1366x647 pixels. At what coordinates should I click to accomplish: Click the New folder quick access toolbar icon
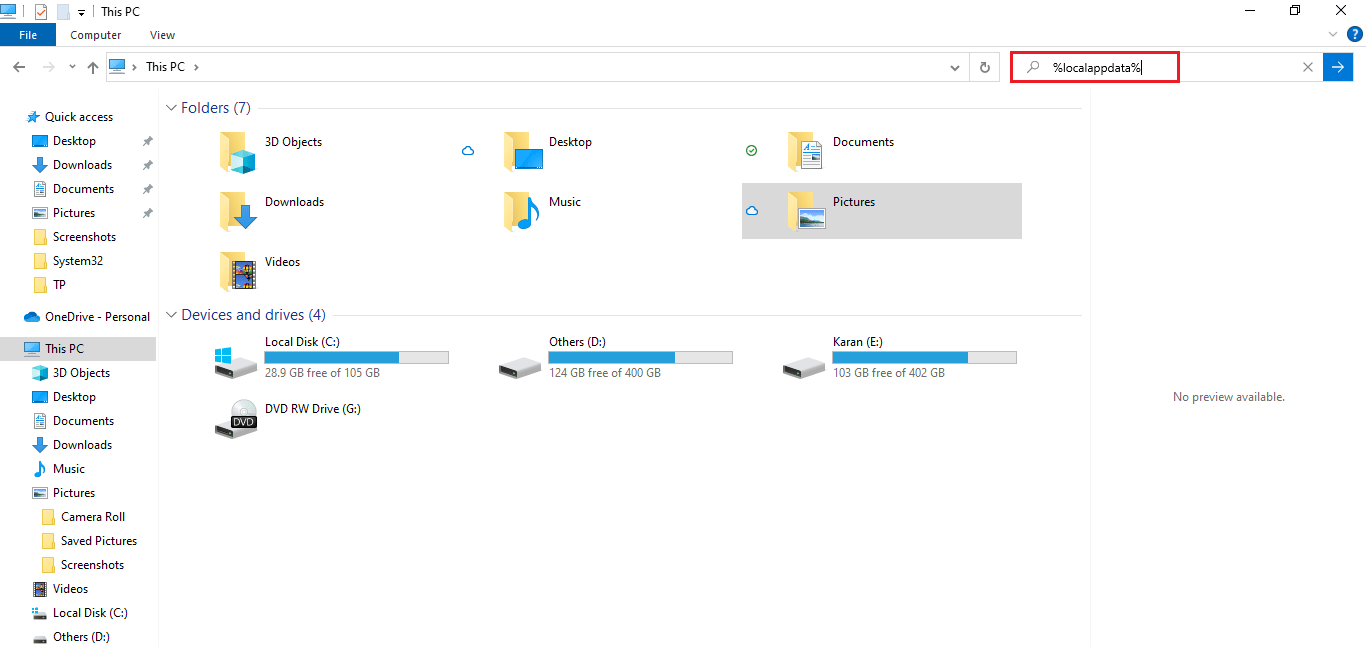coord(63,12)
